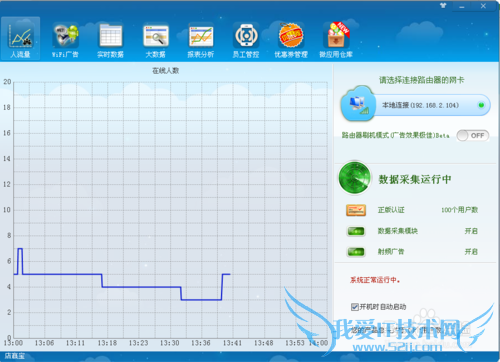Click the 在线人数 chart title

(166, 71)
